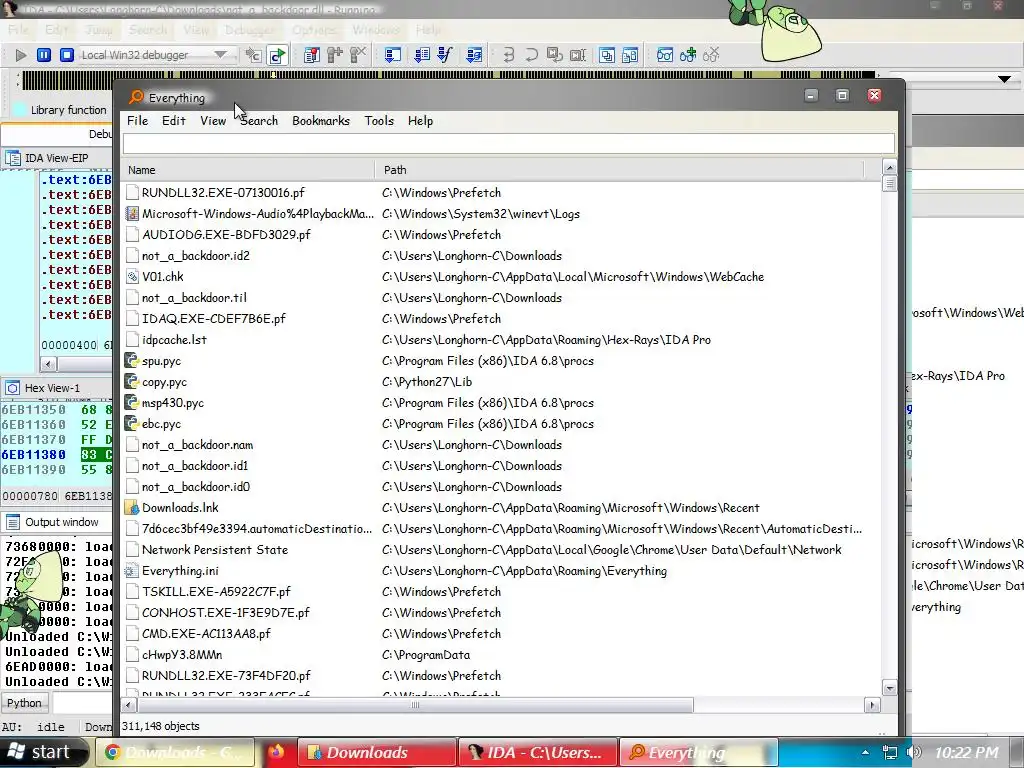The image size is (1024, 768).
Task: Select CMD.EXE-AC113AA8.pf file
Action: tap(206, 633)
